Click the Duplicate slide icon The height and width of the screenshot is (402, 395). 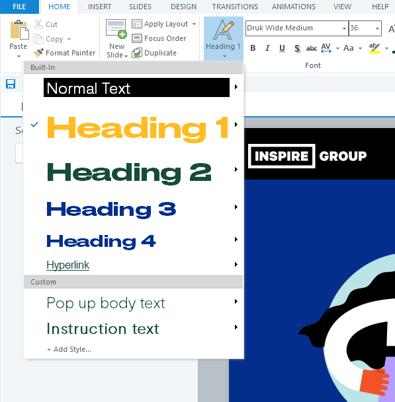[137, 53]
